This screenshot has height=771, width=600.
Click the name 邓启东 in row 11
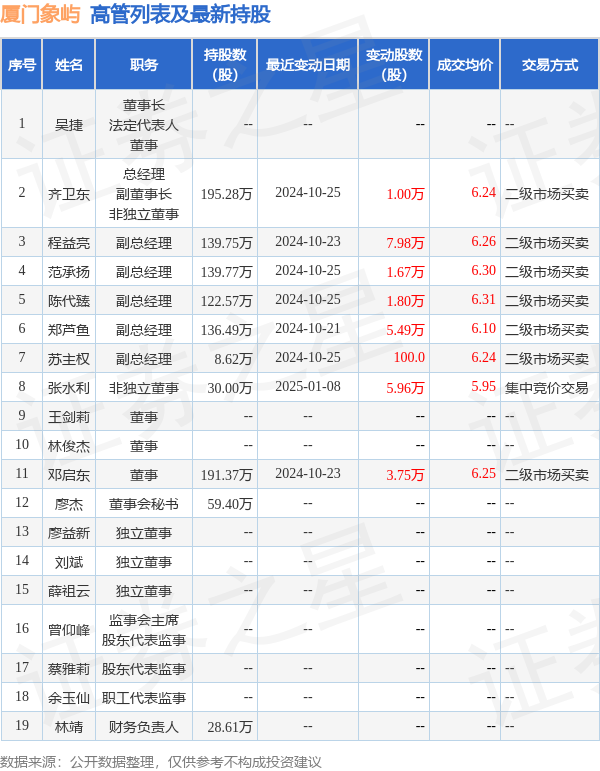click(x=69, y=474)
